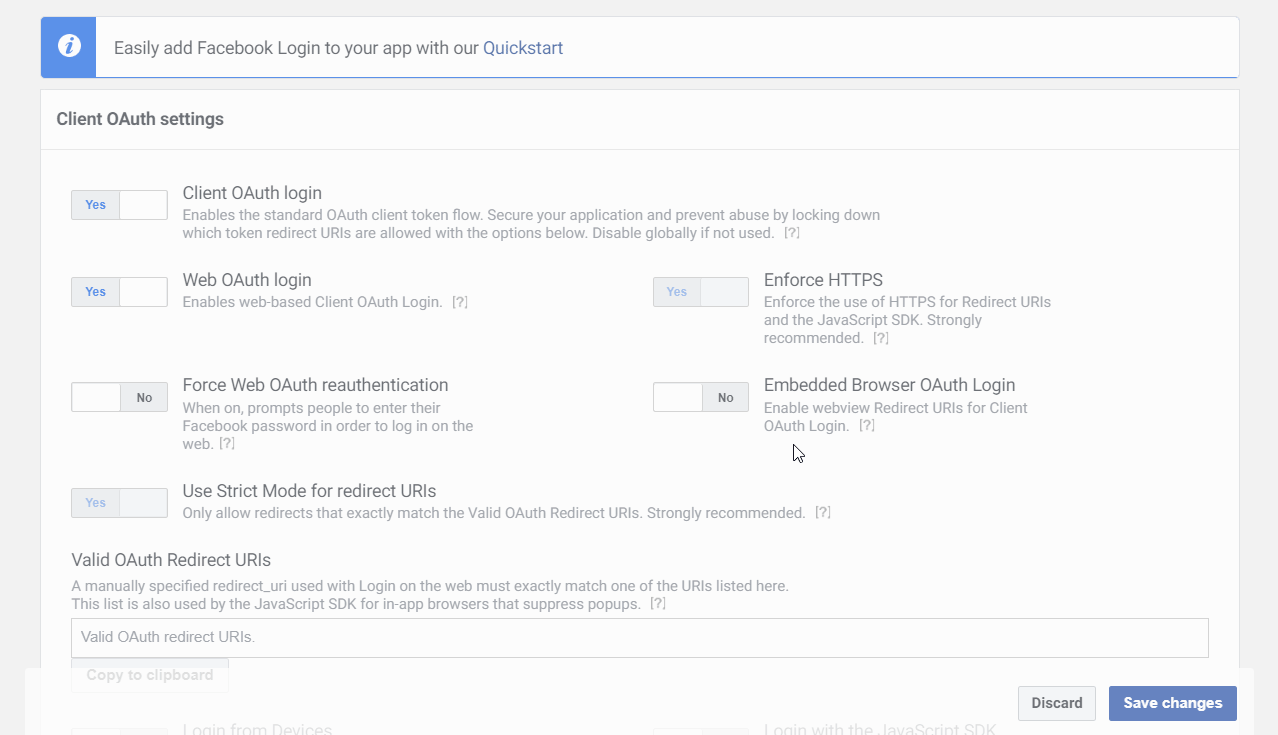Click the Copy to clipboard button
Screen dimensions: 1278x735
(150, 675)
